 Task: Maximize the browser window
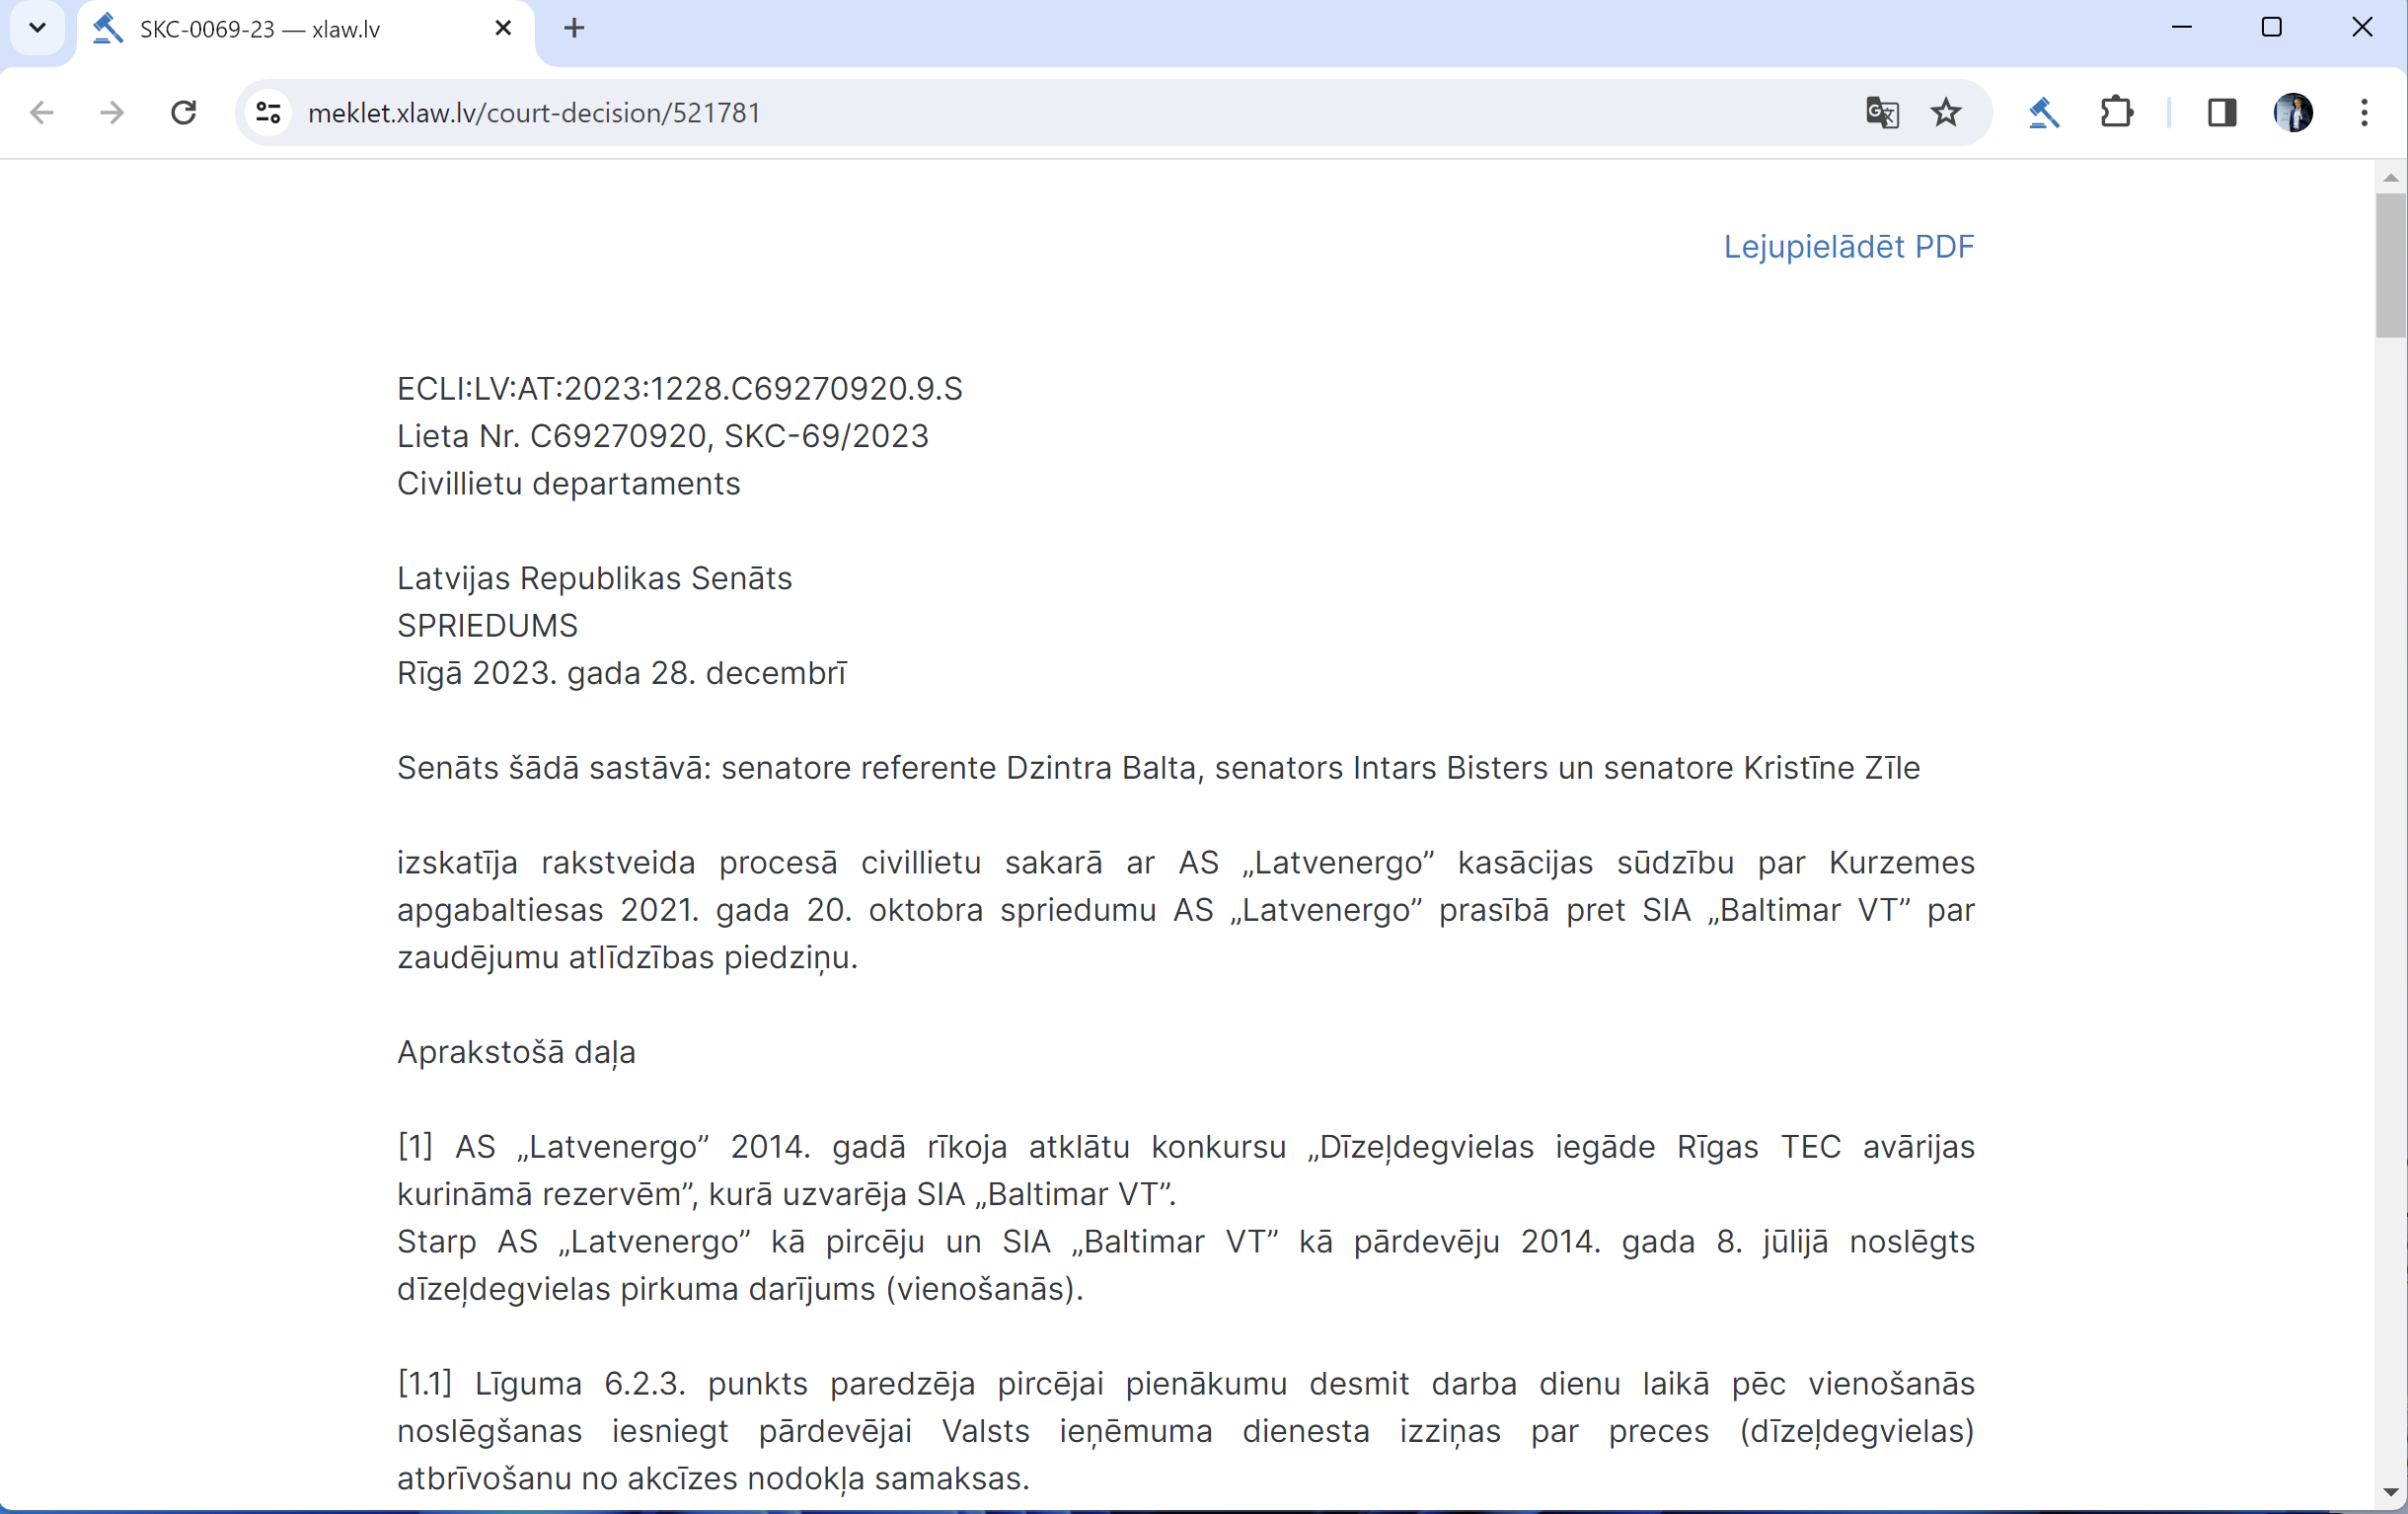[2271, 28]
